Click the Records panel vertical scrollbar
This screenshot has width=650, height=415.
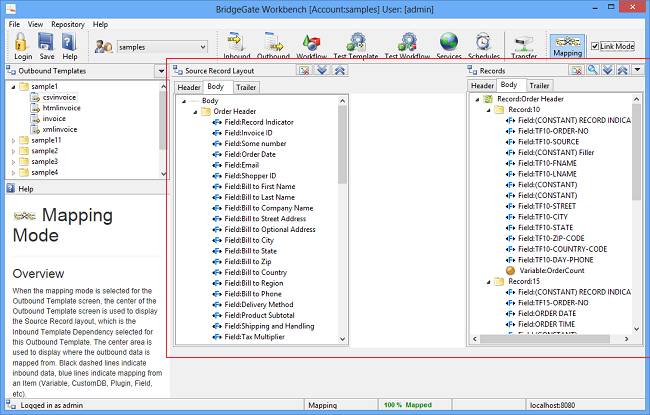(x=637, y=151)
